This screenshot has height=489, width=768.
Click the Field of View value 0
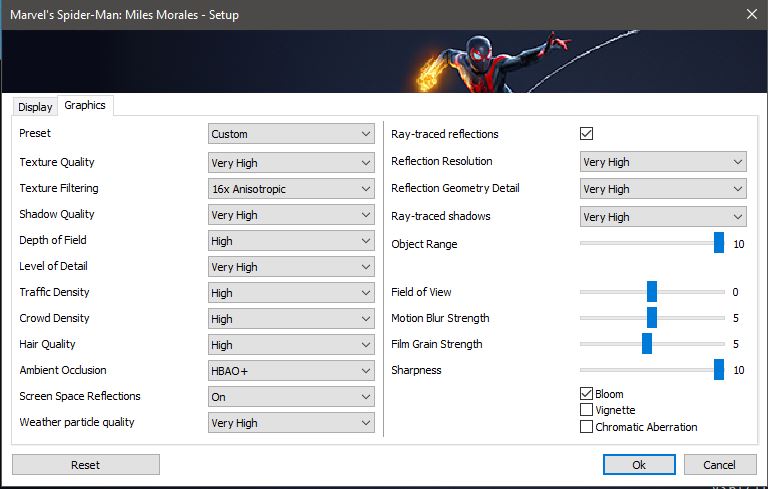coord(735,293)
